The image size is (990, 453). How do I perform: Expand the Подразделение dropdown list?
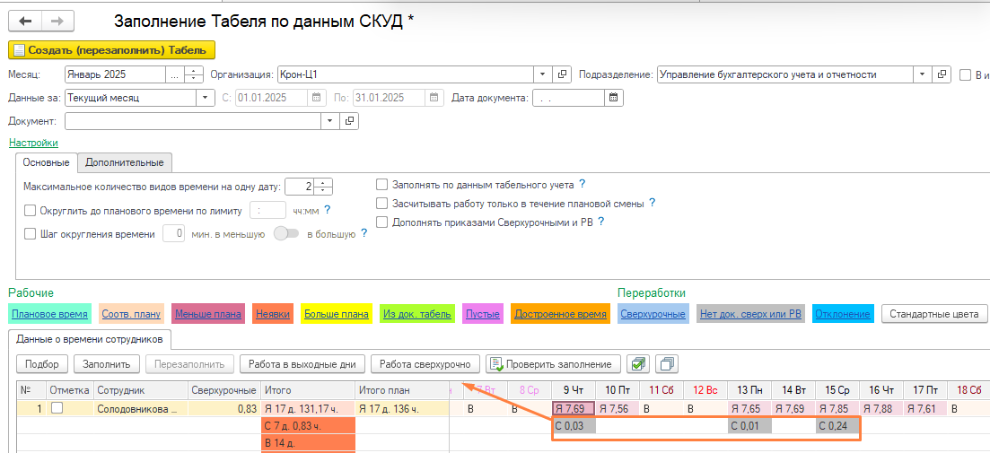tap(920, 74)
